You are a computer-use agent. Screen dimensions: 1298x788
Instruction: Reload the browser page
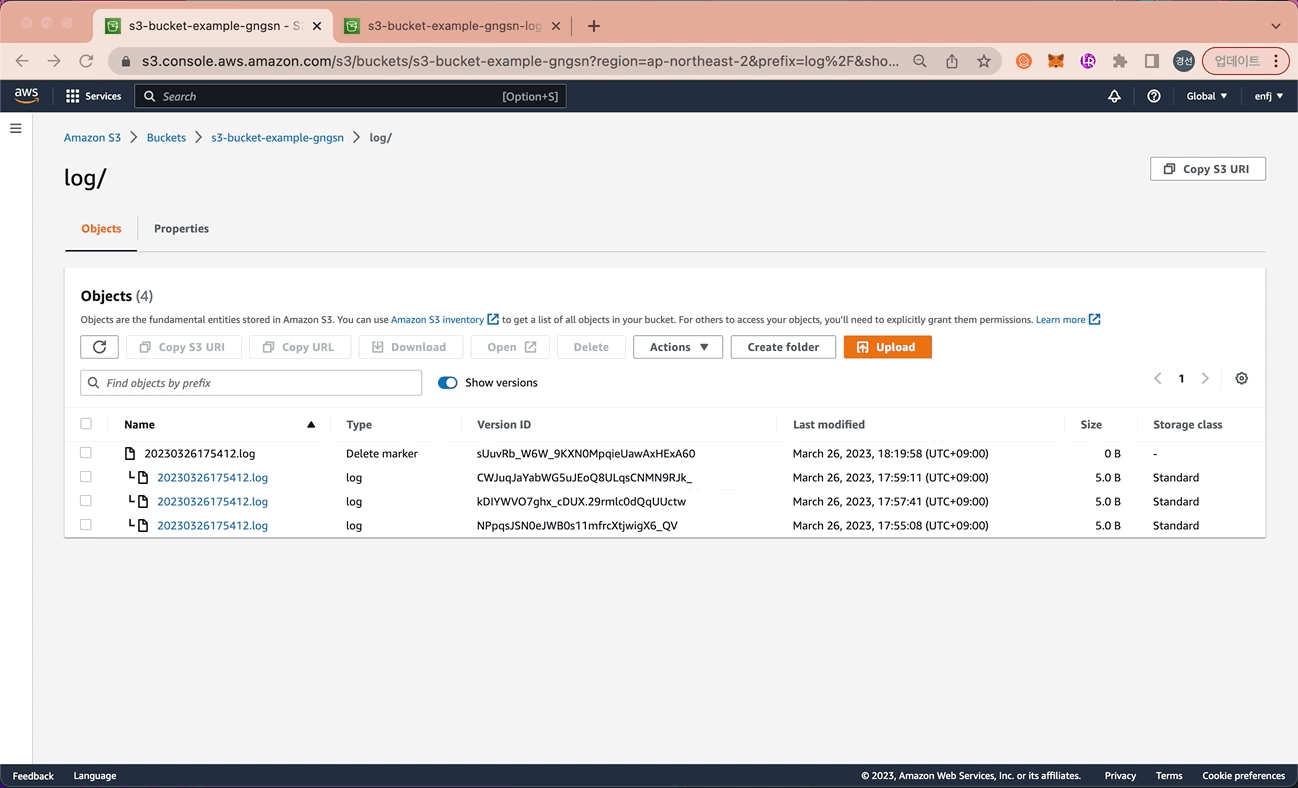[86, 61]
